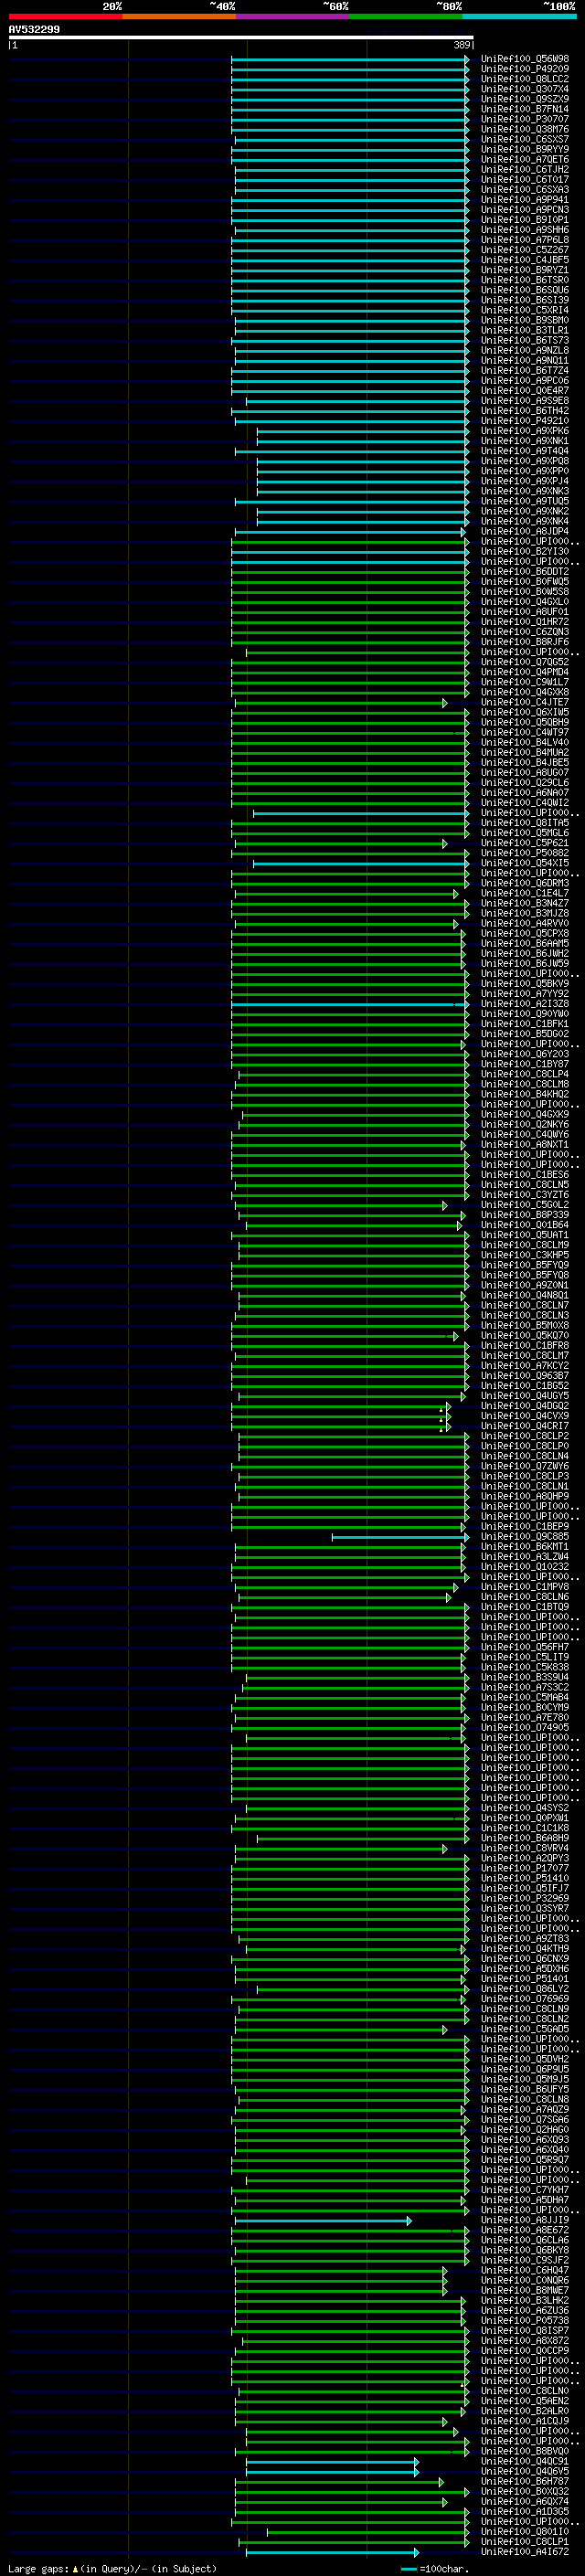Select the UniRef100_Q6Y203 label
Screen dimensions: 585x2576
pos(525,1054)
